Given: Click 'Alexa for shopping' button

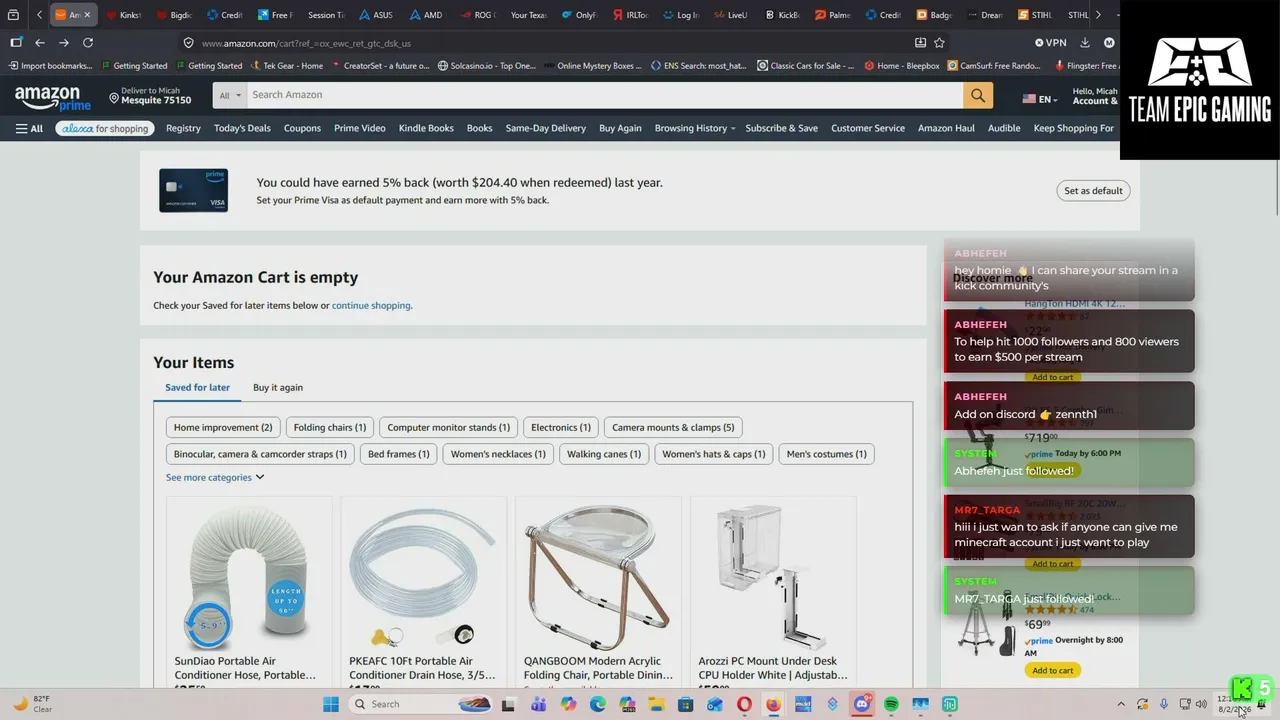Looking at the screenshot, I should point(104,128).
